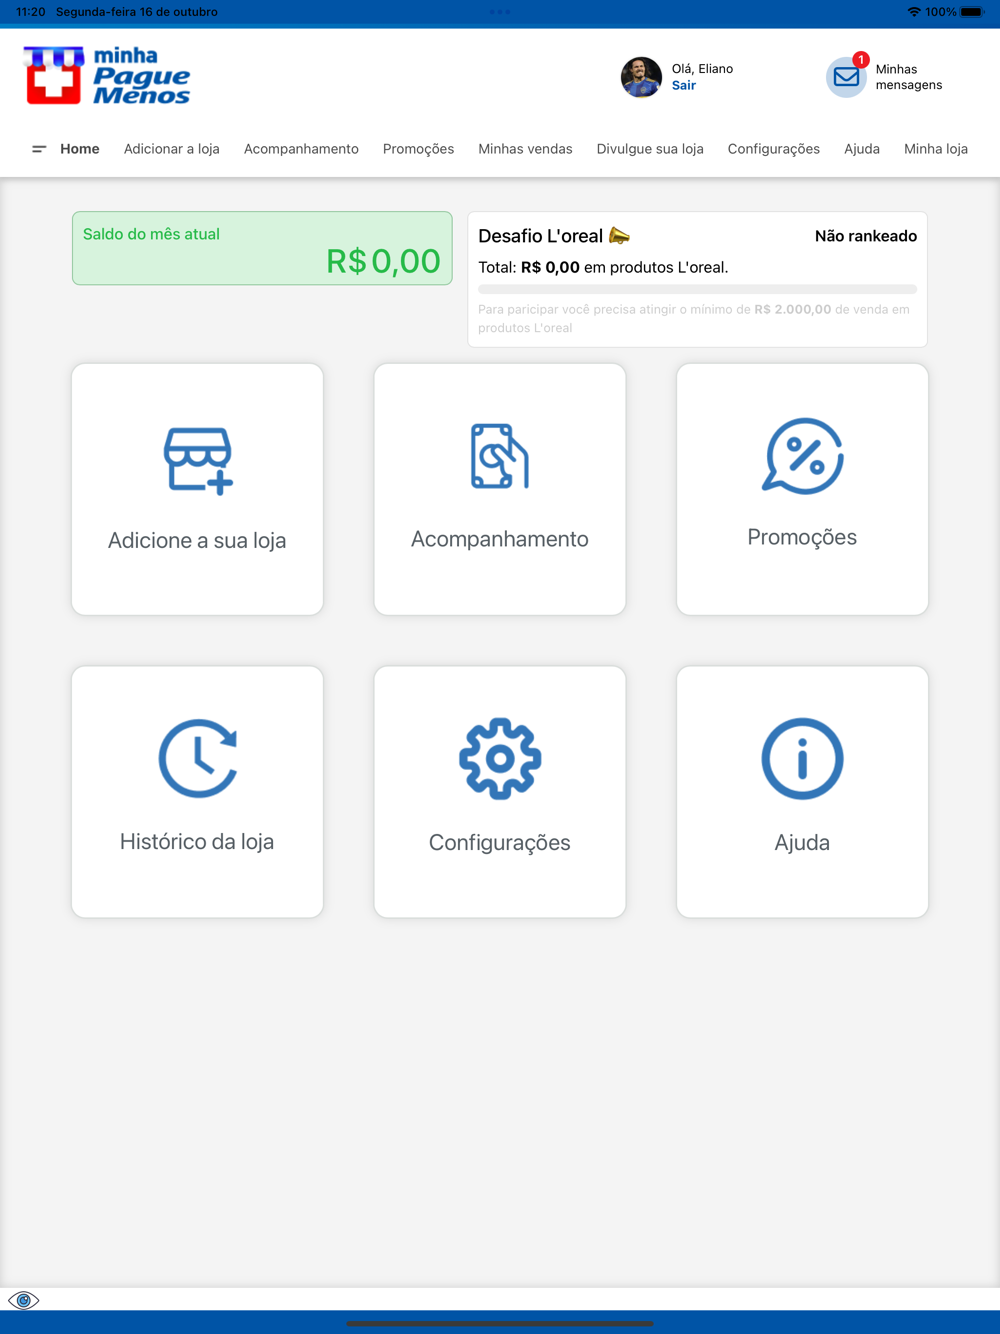Image resolution: width=1000 pixels, height=1334 pixels.
Task: Click Eliano's profile avatar
Action: 641,77
